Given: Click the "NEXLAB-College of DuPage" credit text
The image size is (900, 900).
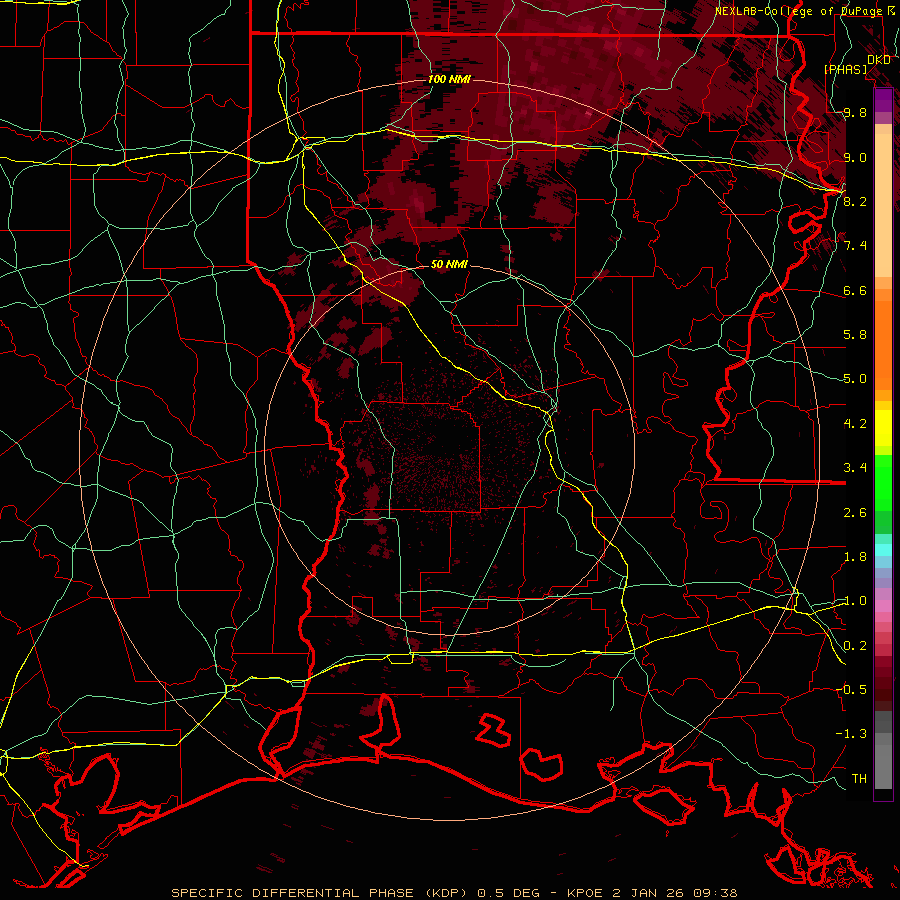Looking at the screenshot, I should 799,11.
